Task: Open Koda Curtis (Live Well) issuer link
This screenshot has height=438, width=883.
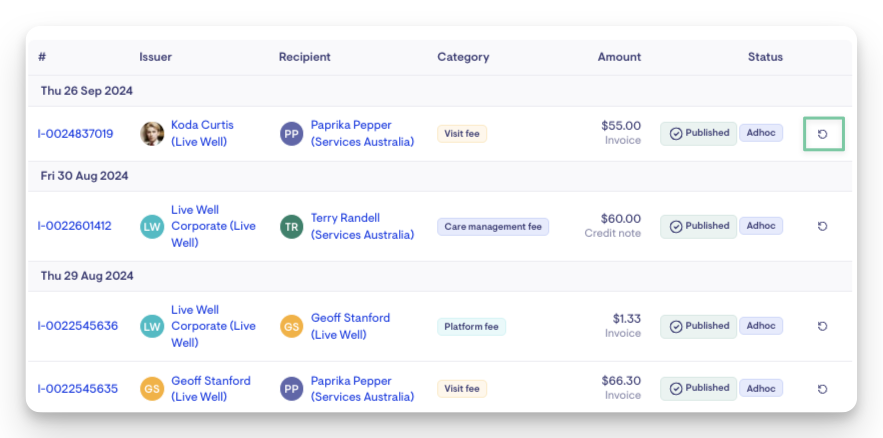Action: tap(202, 134)
